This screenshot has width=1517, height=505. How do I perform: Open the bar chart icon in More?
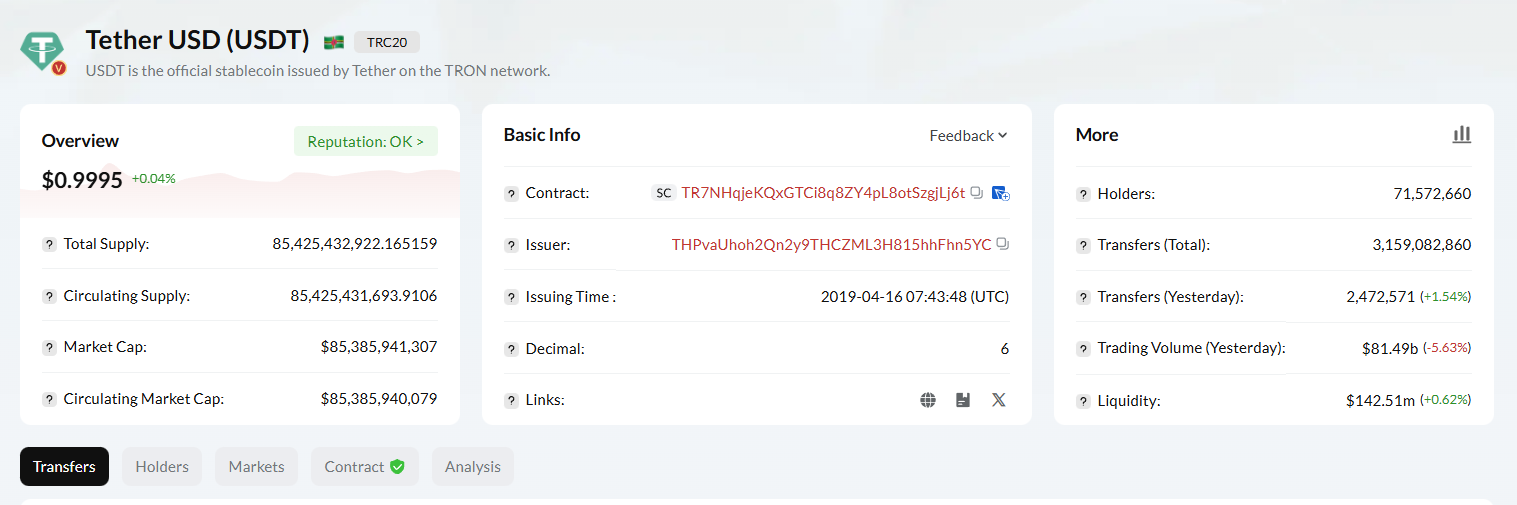pyautogui.click(x=1462, y=135)
